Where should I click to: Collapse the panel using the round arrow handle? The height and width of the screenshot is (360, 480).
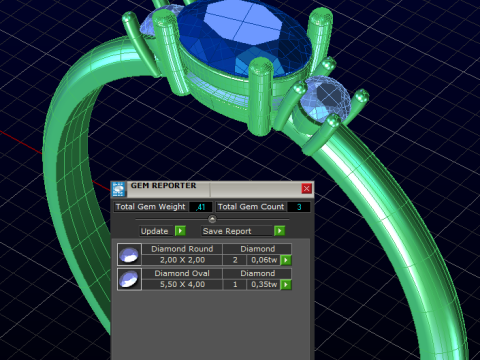point(212,219)
